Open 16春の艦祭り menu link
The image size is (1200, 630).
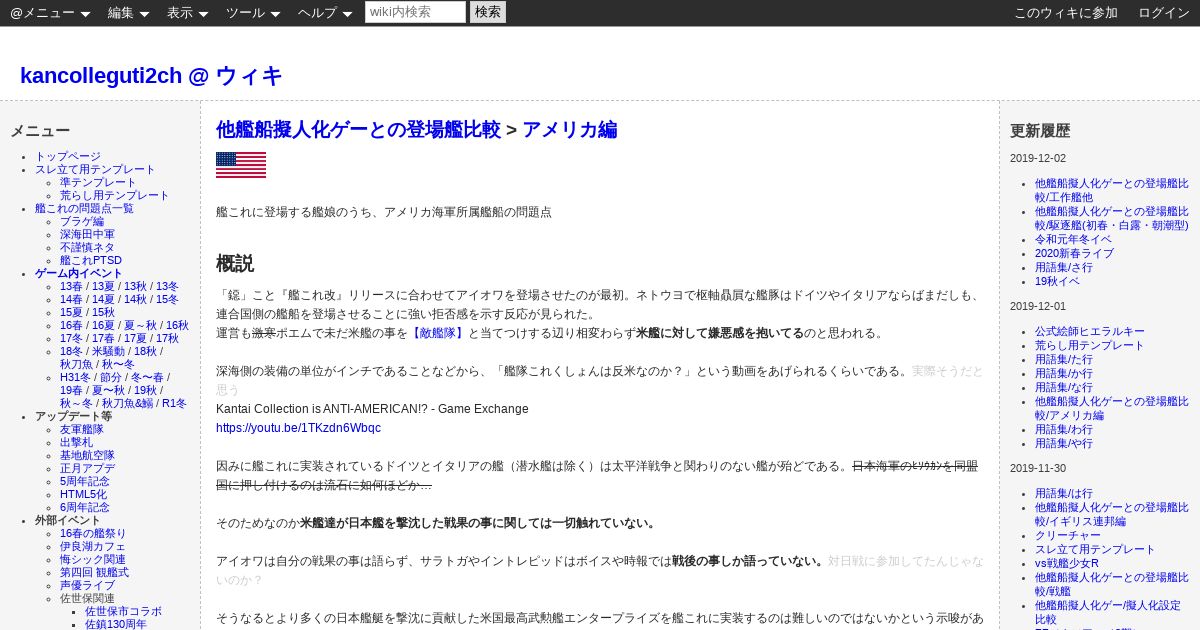tap(93, 534)
